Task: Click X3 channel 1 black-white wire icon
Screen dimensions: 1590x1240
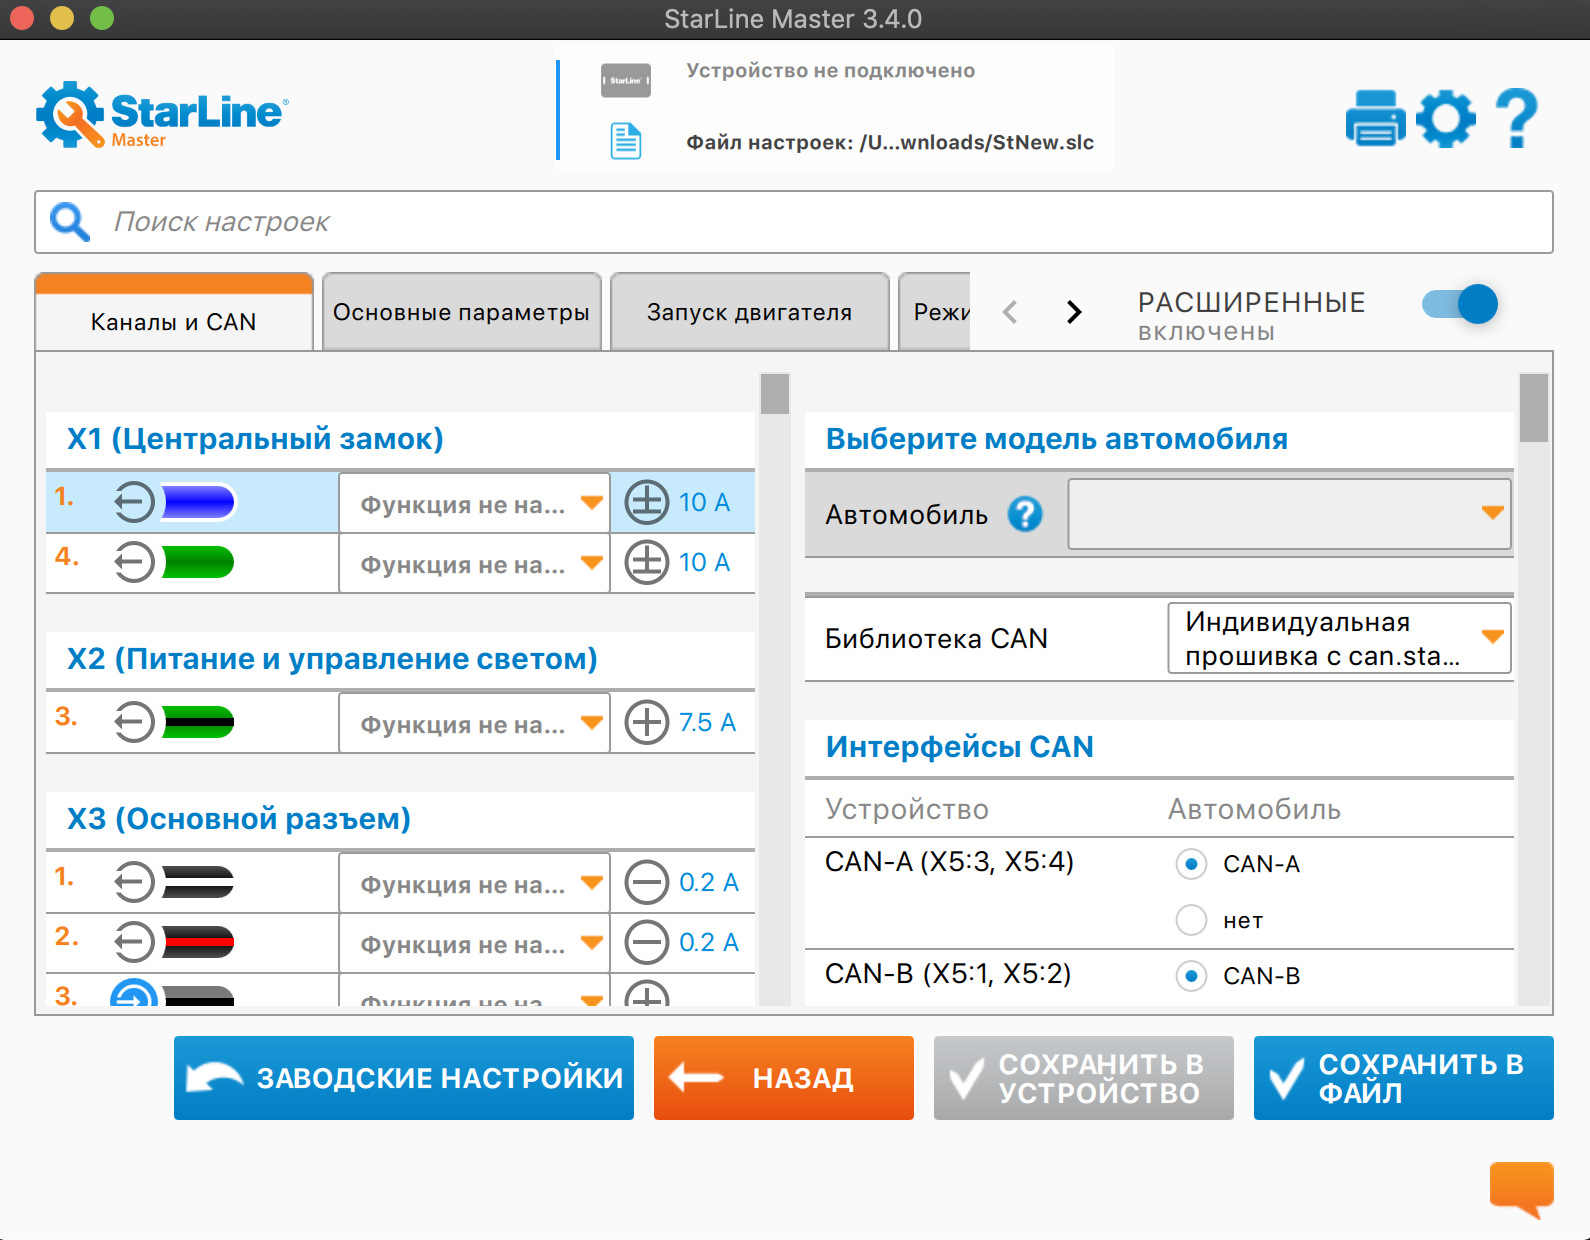Action: click(198, 882)
